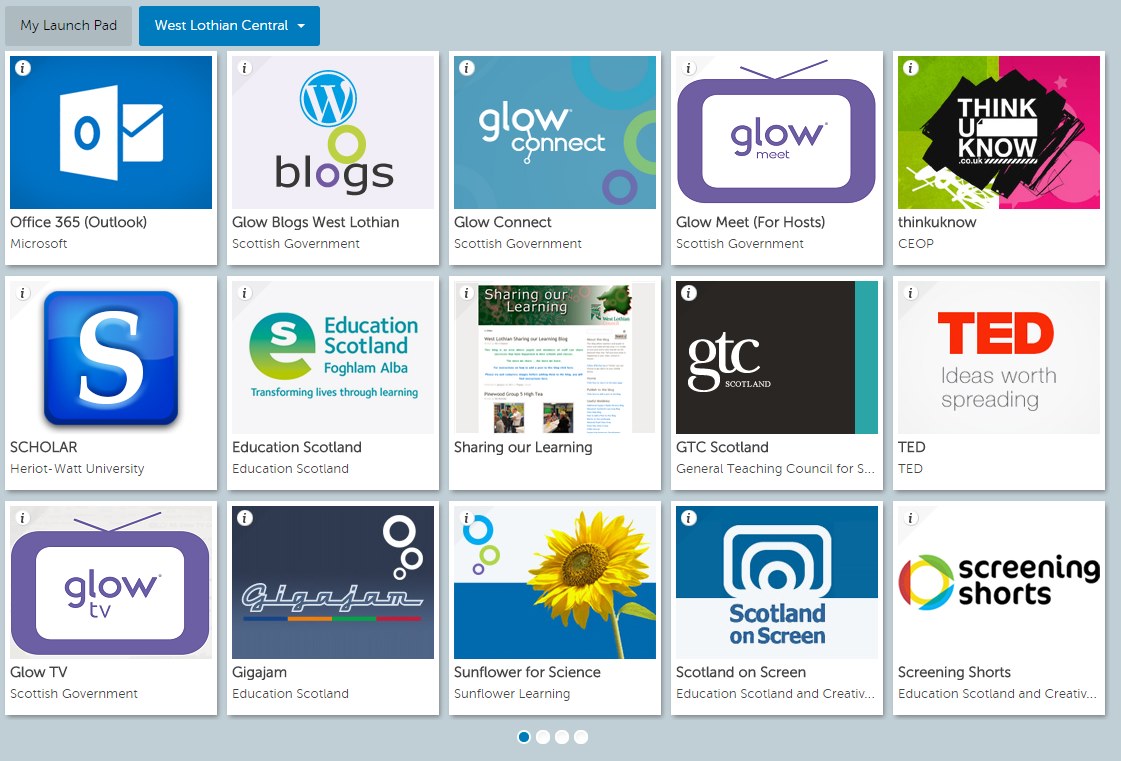Open the Scotland on Screen logo
1121x761 pixels.
point(776,582)
